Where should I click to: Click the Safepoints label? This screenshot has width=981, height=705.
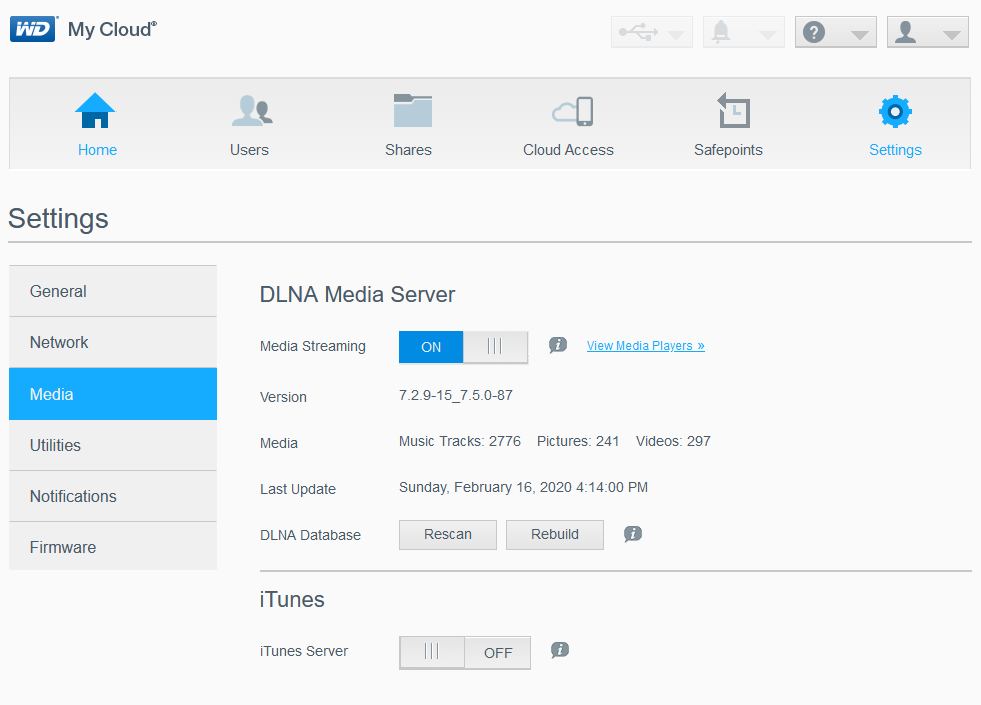[x=728, y=150]
